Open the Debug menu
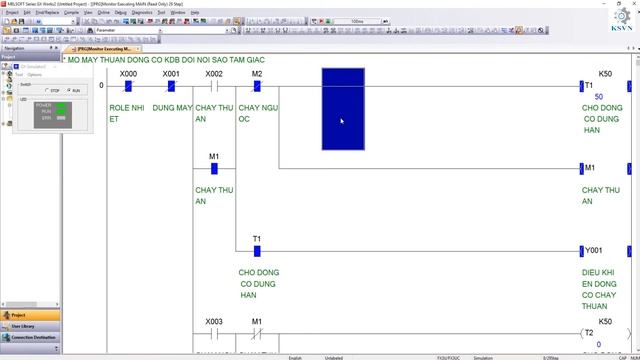Screen dimensions: 640x360 click(120, 13)
